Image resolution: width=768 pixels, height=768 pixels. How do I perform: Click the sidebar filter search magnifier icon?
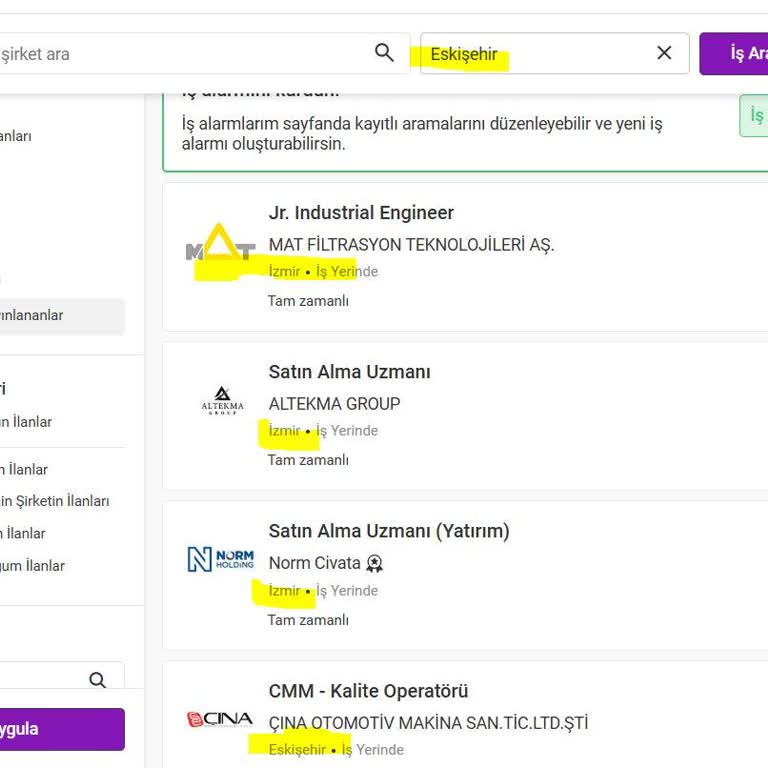[97, 680]
